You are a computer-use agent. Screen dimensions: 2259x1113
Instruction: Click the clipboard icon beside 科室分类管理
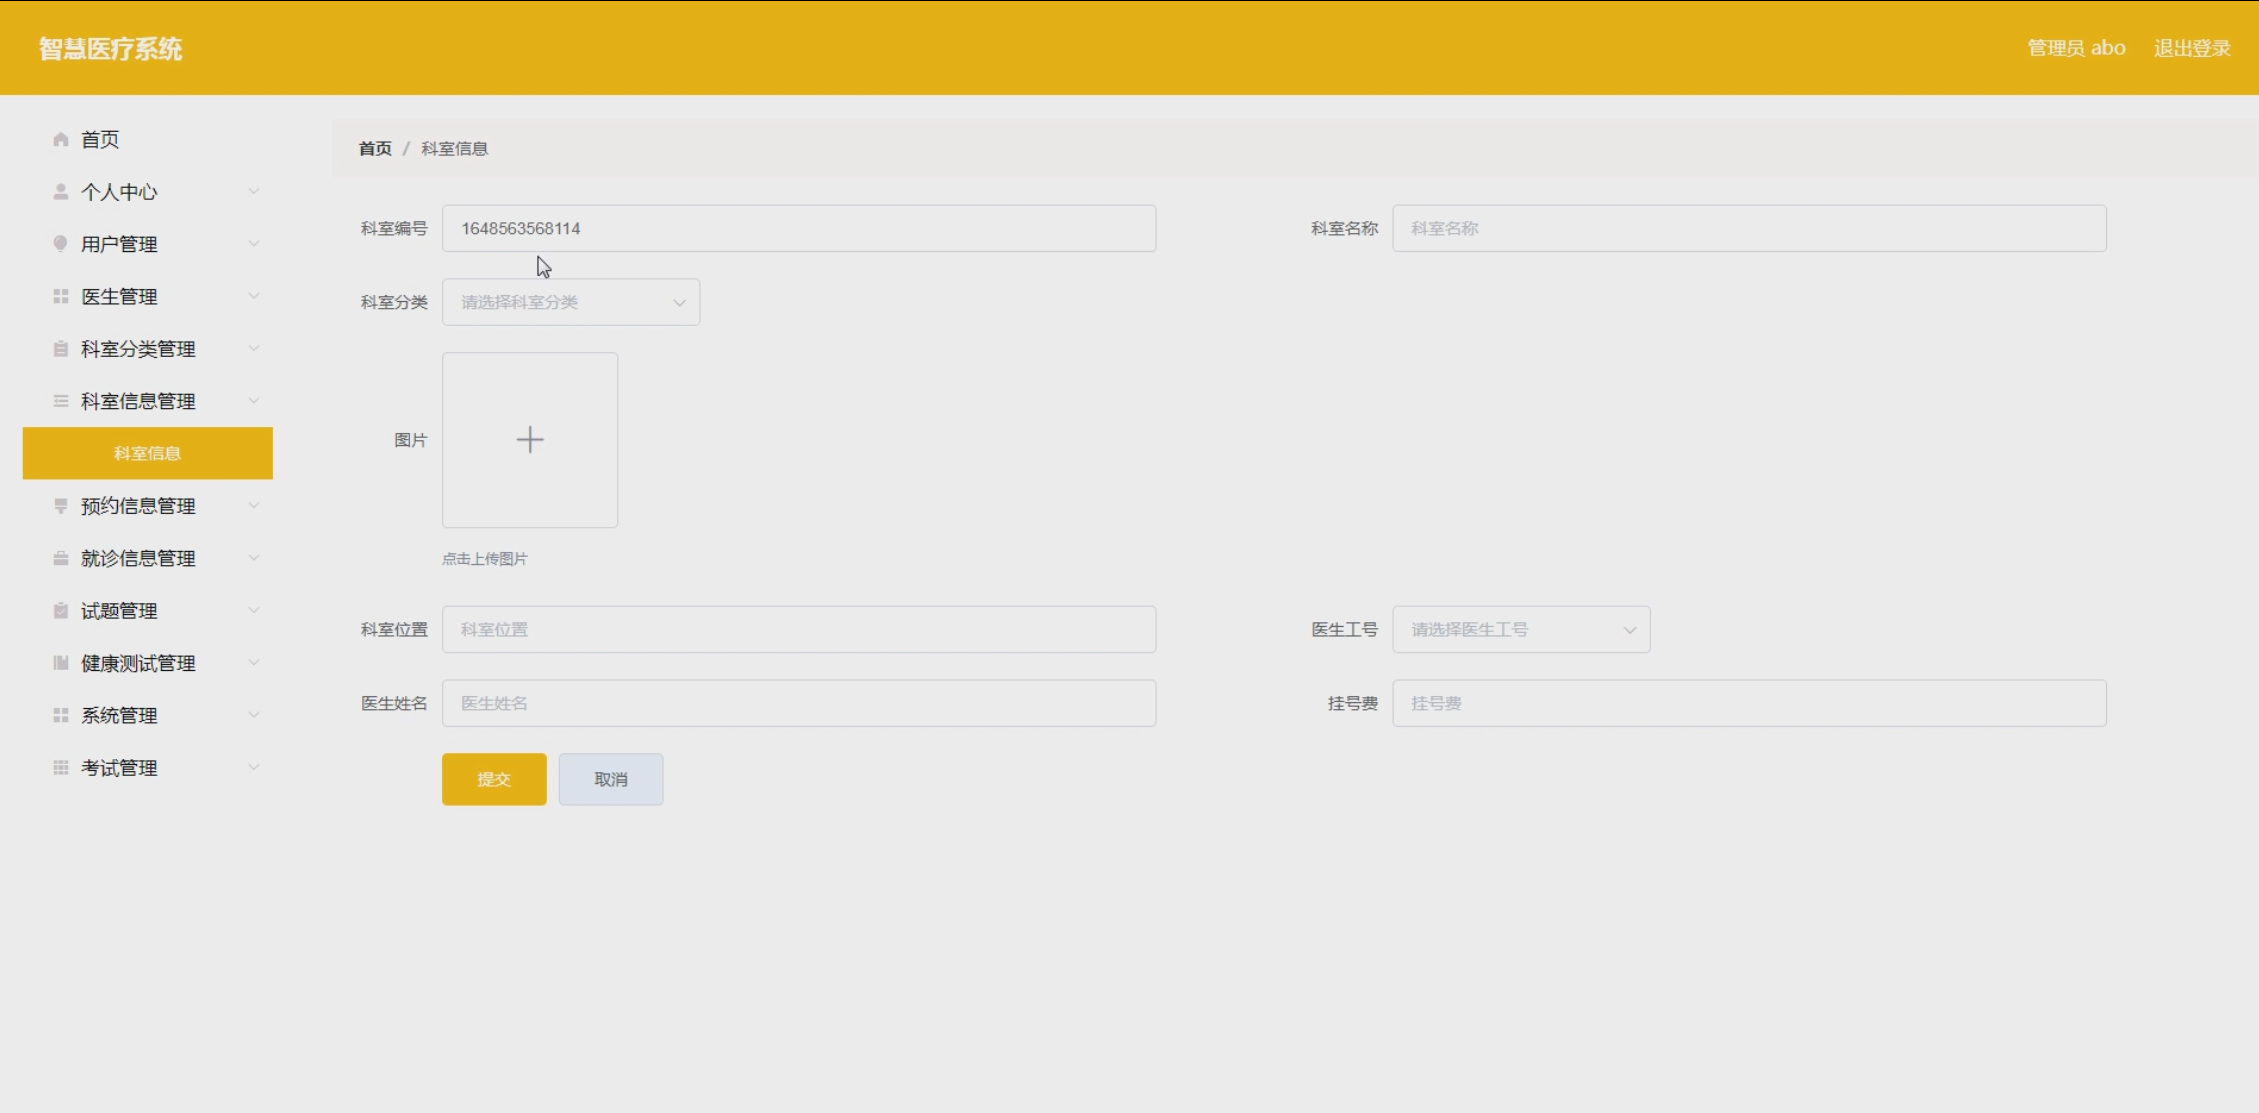[61, 349]
